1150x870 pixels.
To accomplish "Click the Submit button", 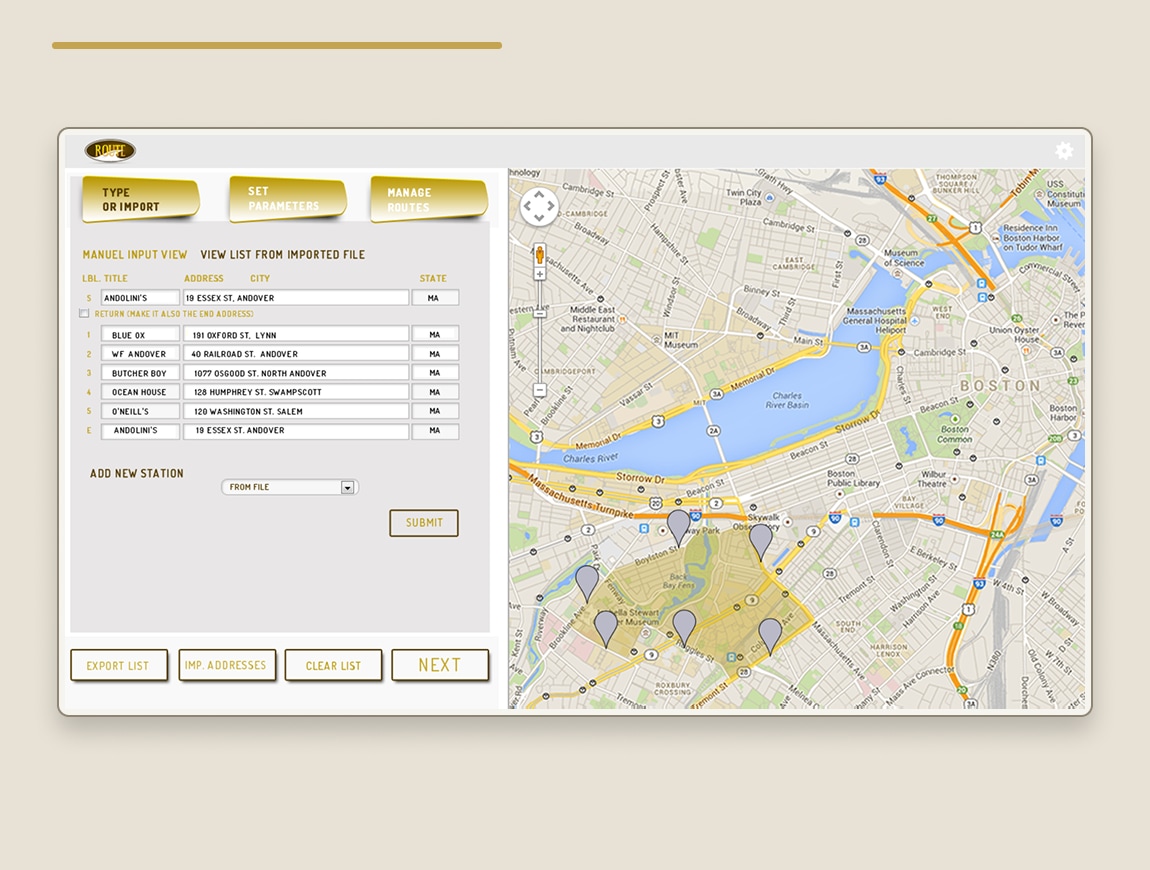I will coord(424,523).
